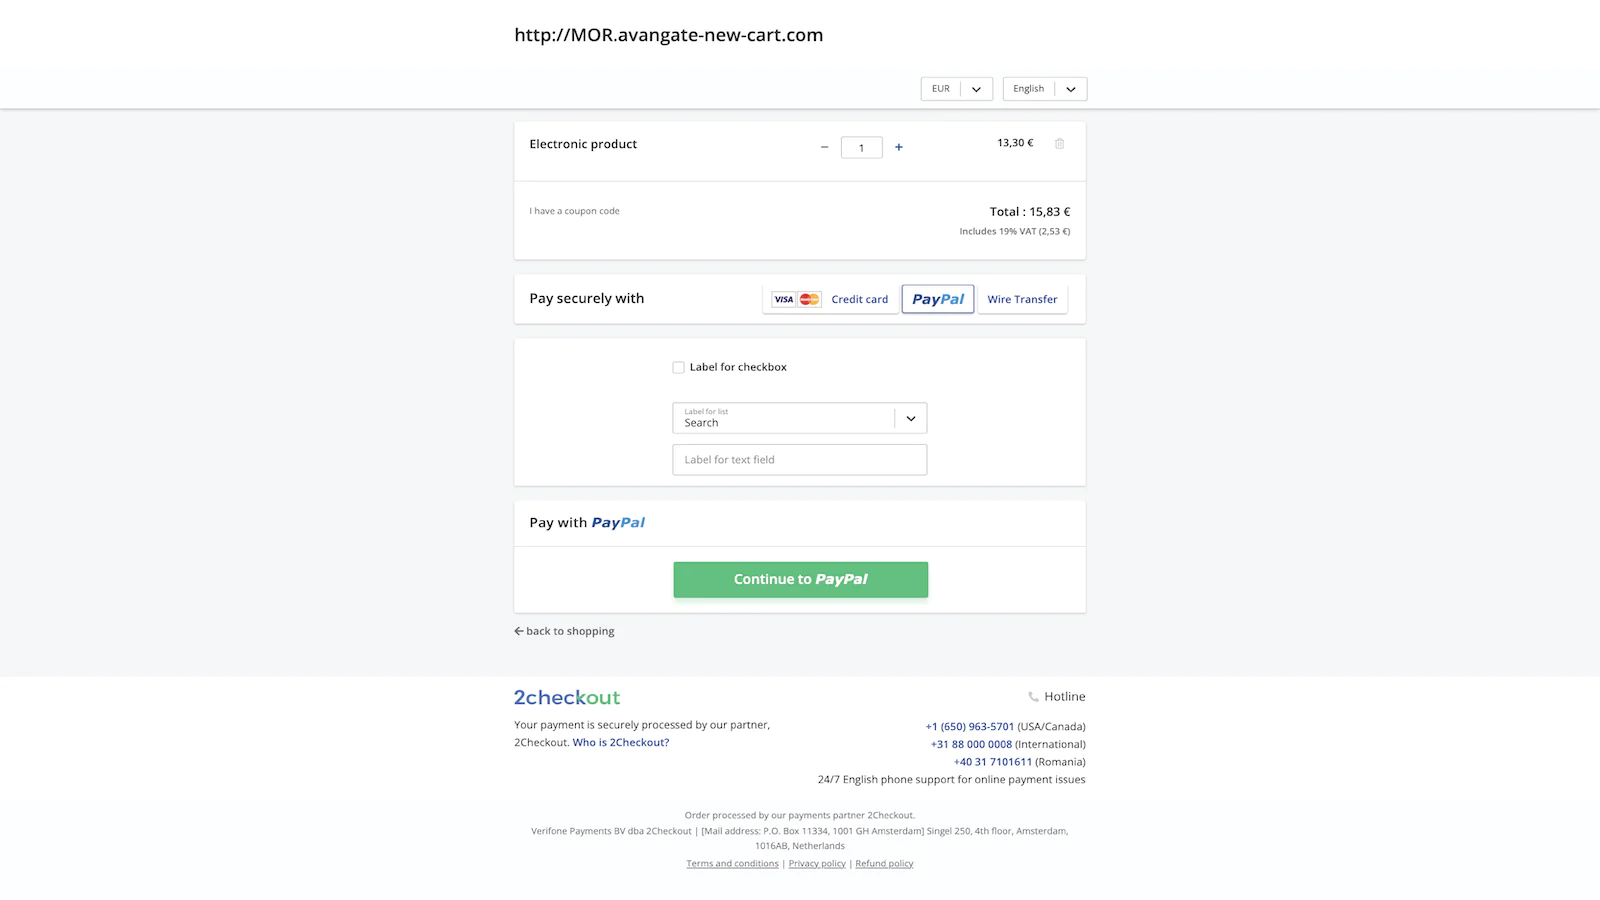Click the back to shopping arrow
1600x900 pixels.
519,631
